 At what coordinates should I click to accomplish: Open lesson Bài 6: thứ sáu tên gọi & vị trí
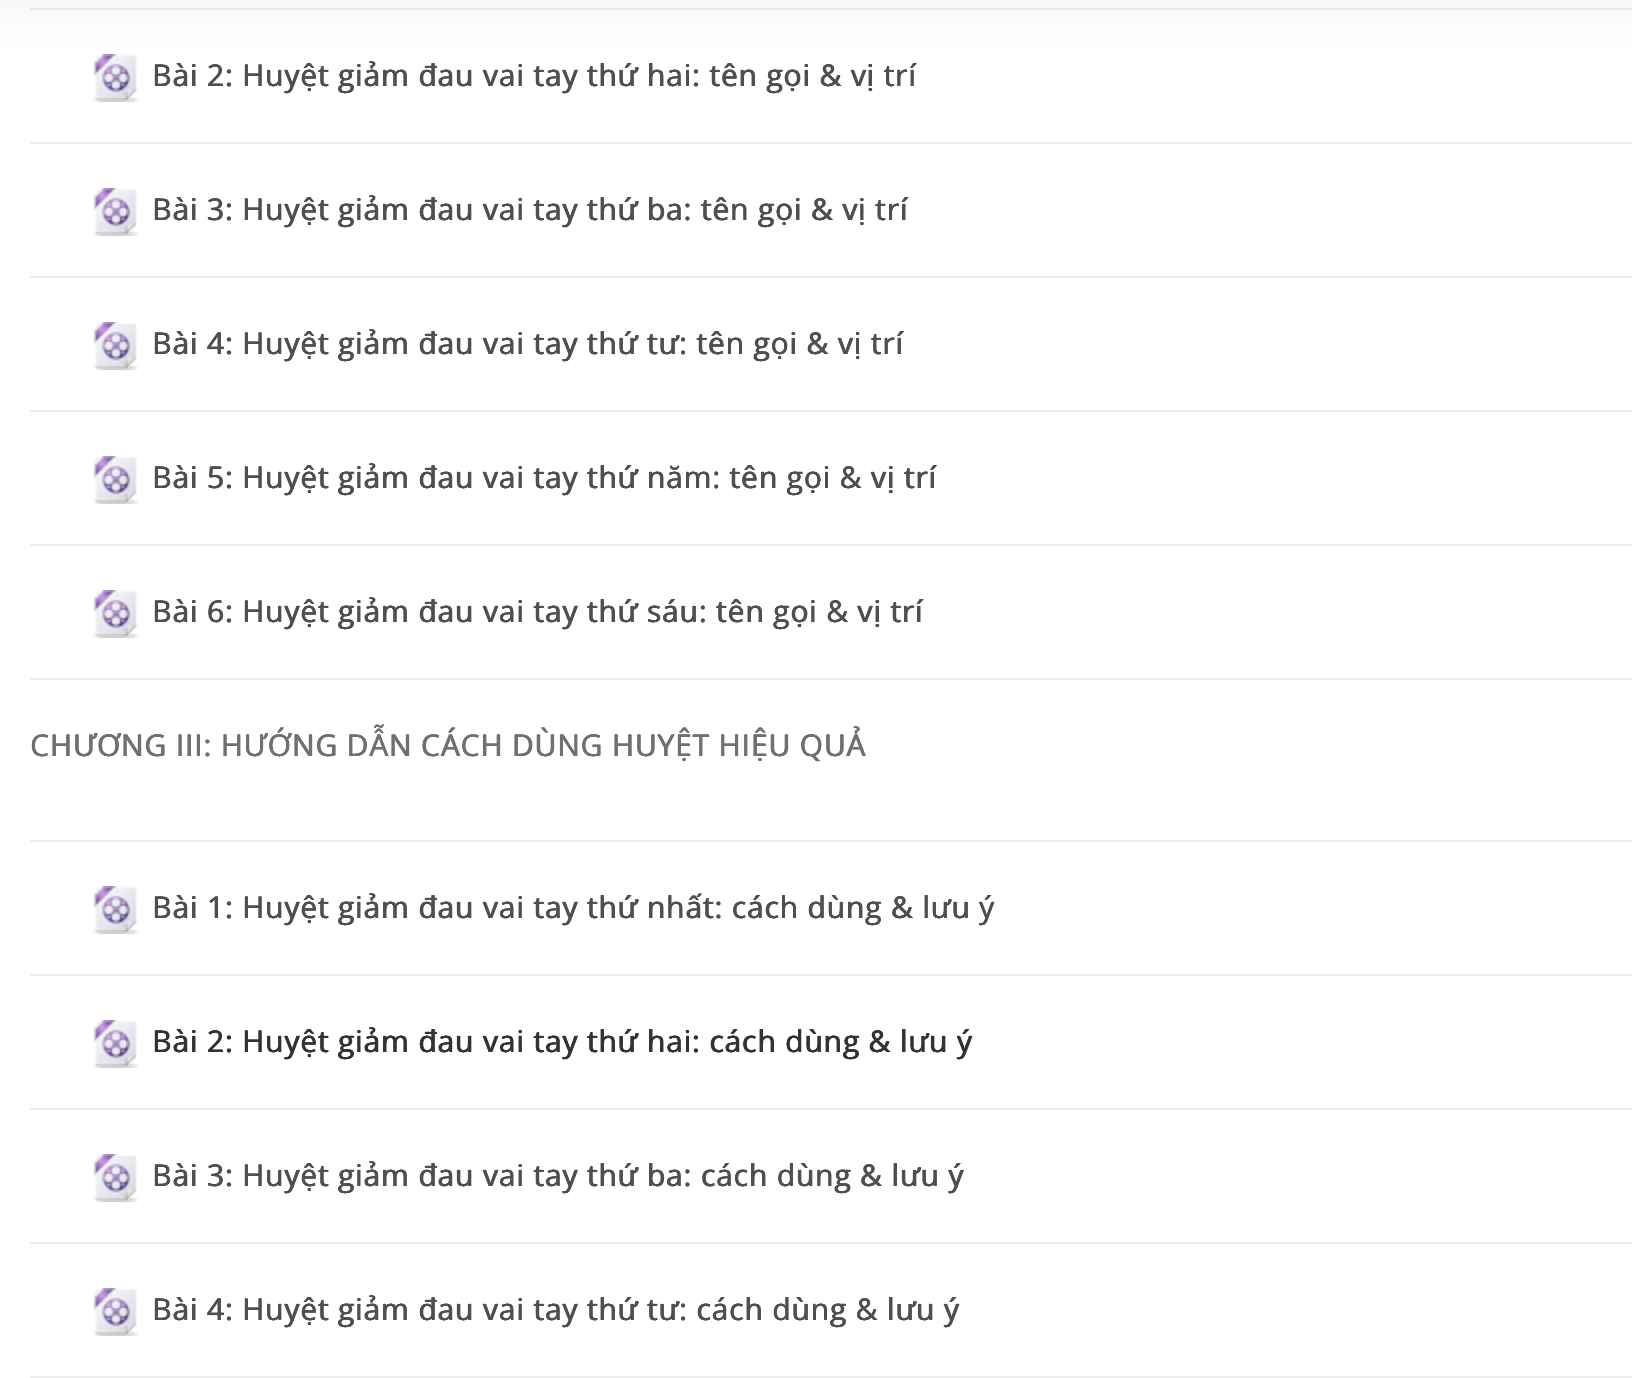pos(537,612)
